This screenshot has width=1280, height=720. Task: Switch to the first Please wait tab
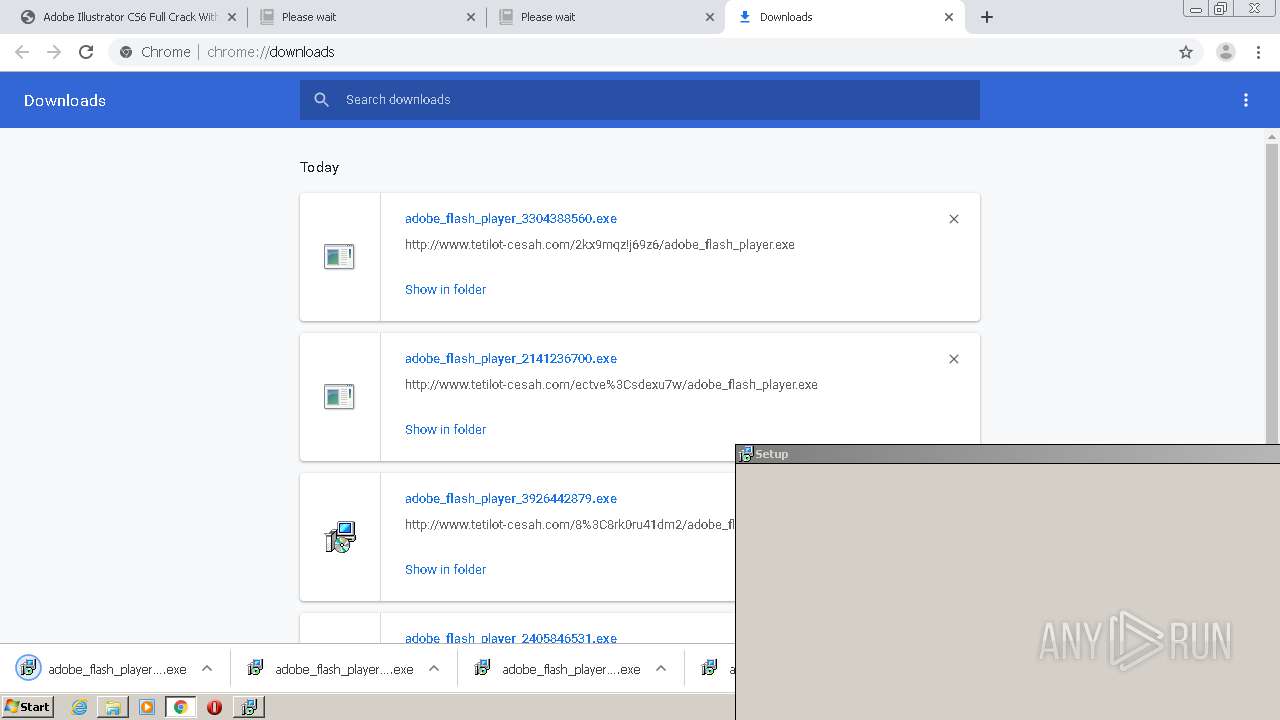(366, 17)
